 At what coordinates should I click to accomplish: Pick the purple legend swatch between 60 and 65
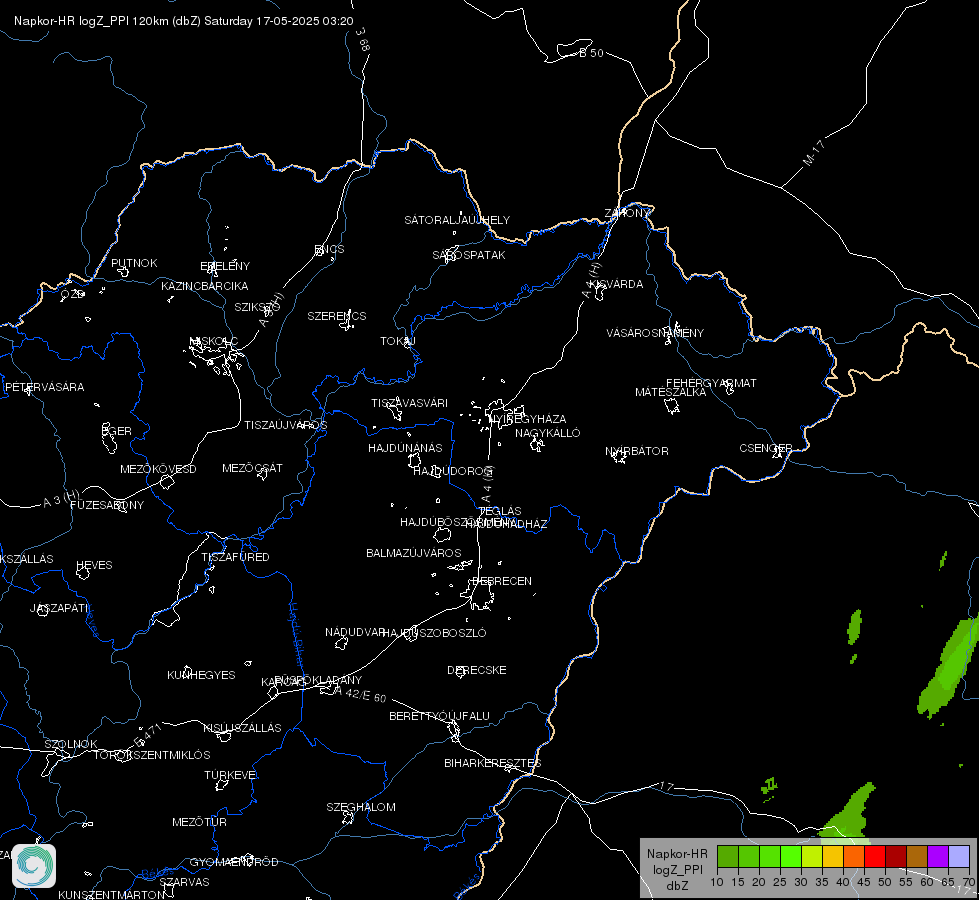pyautogui.click(x=938, y=856)
